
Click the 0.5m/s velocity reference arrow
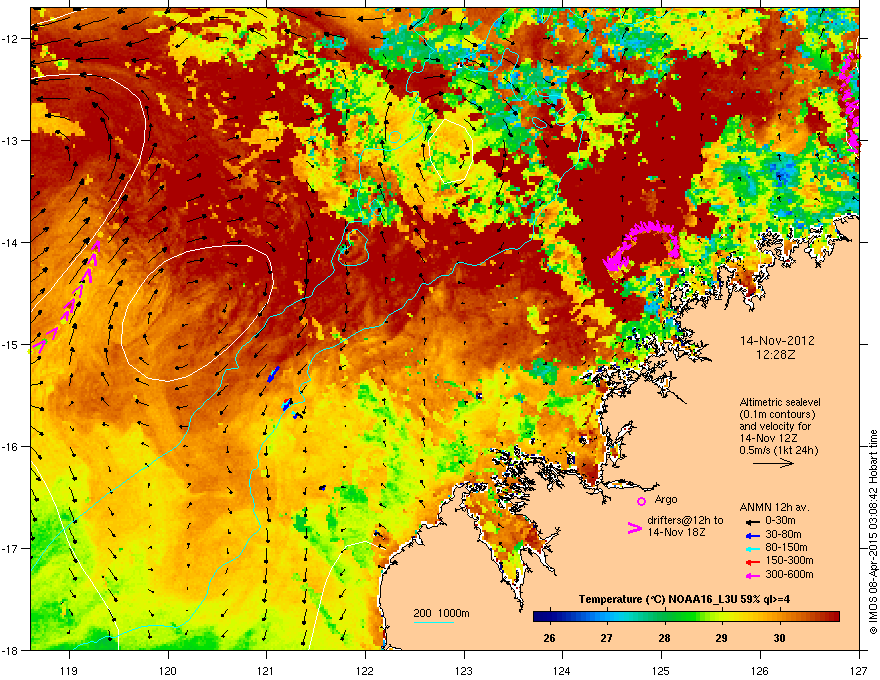pos(773,463)
